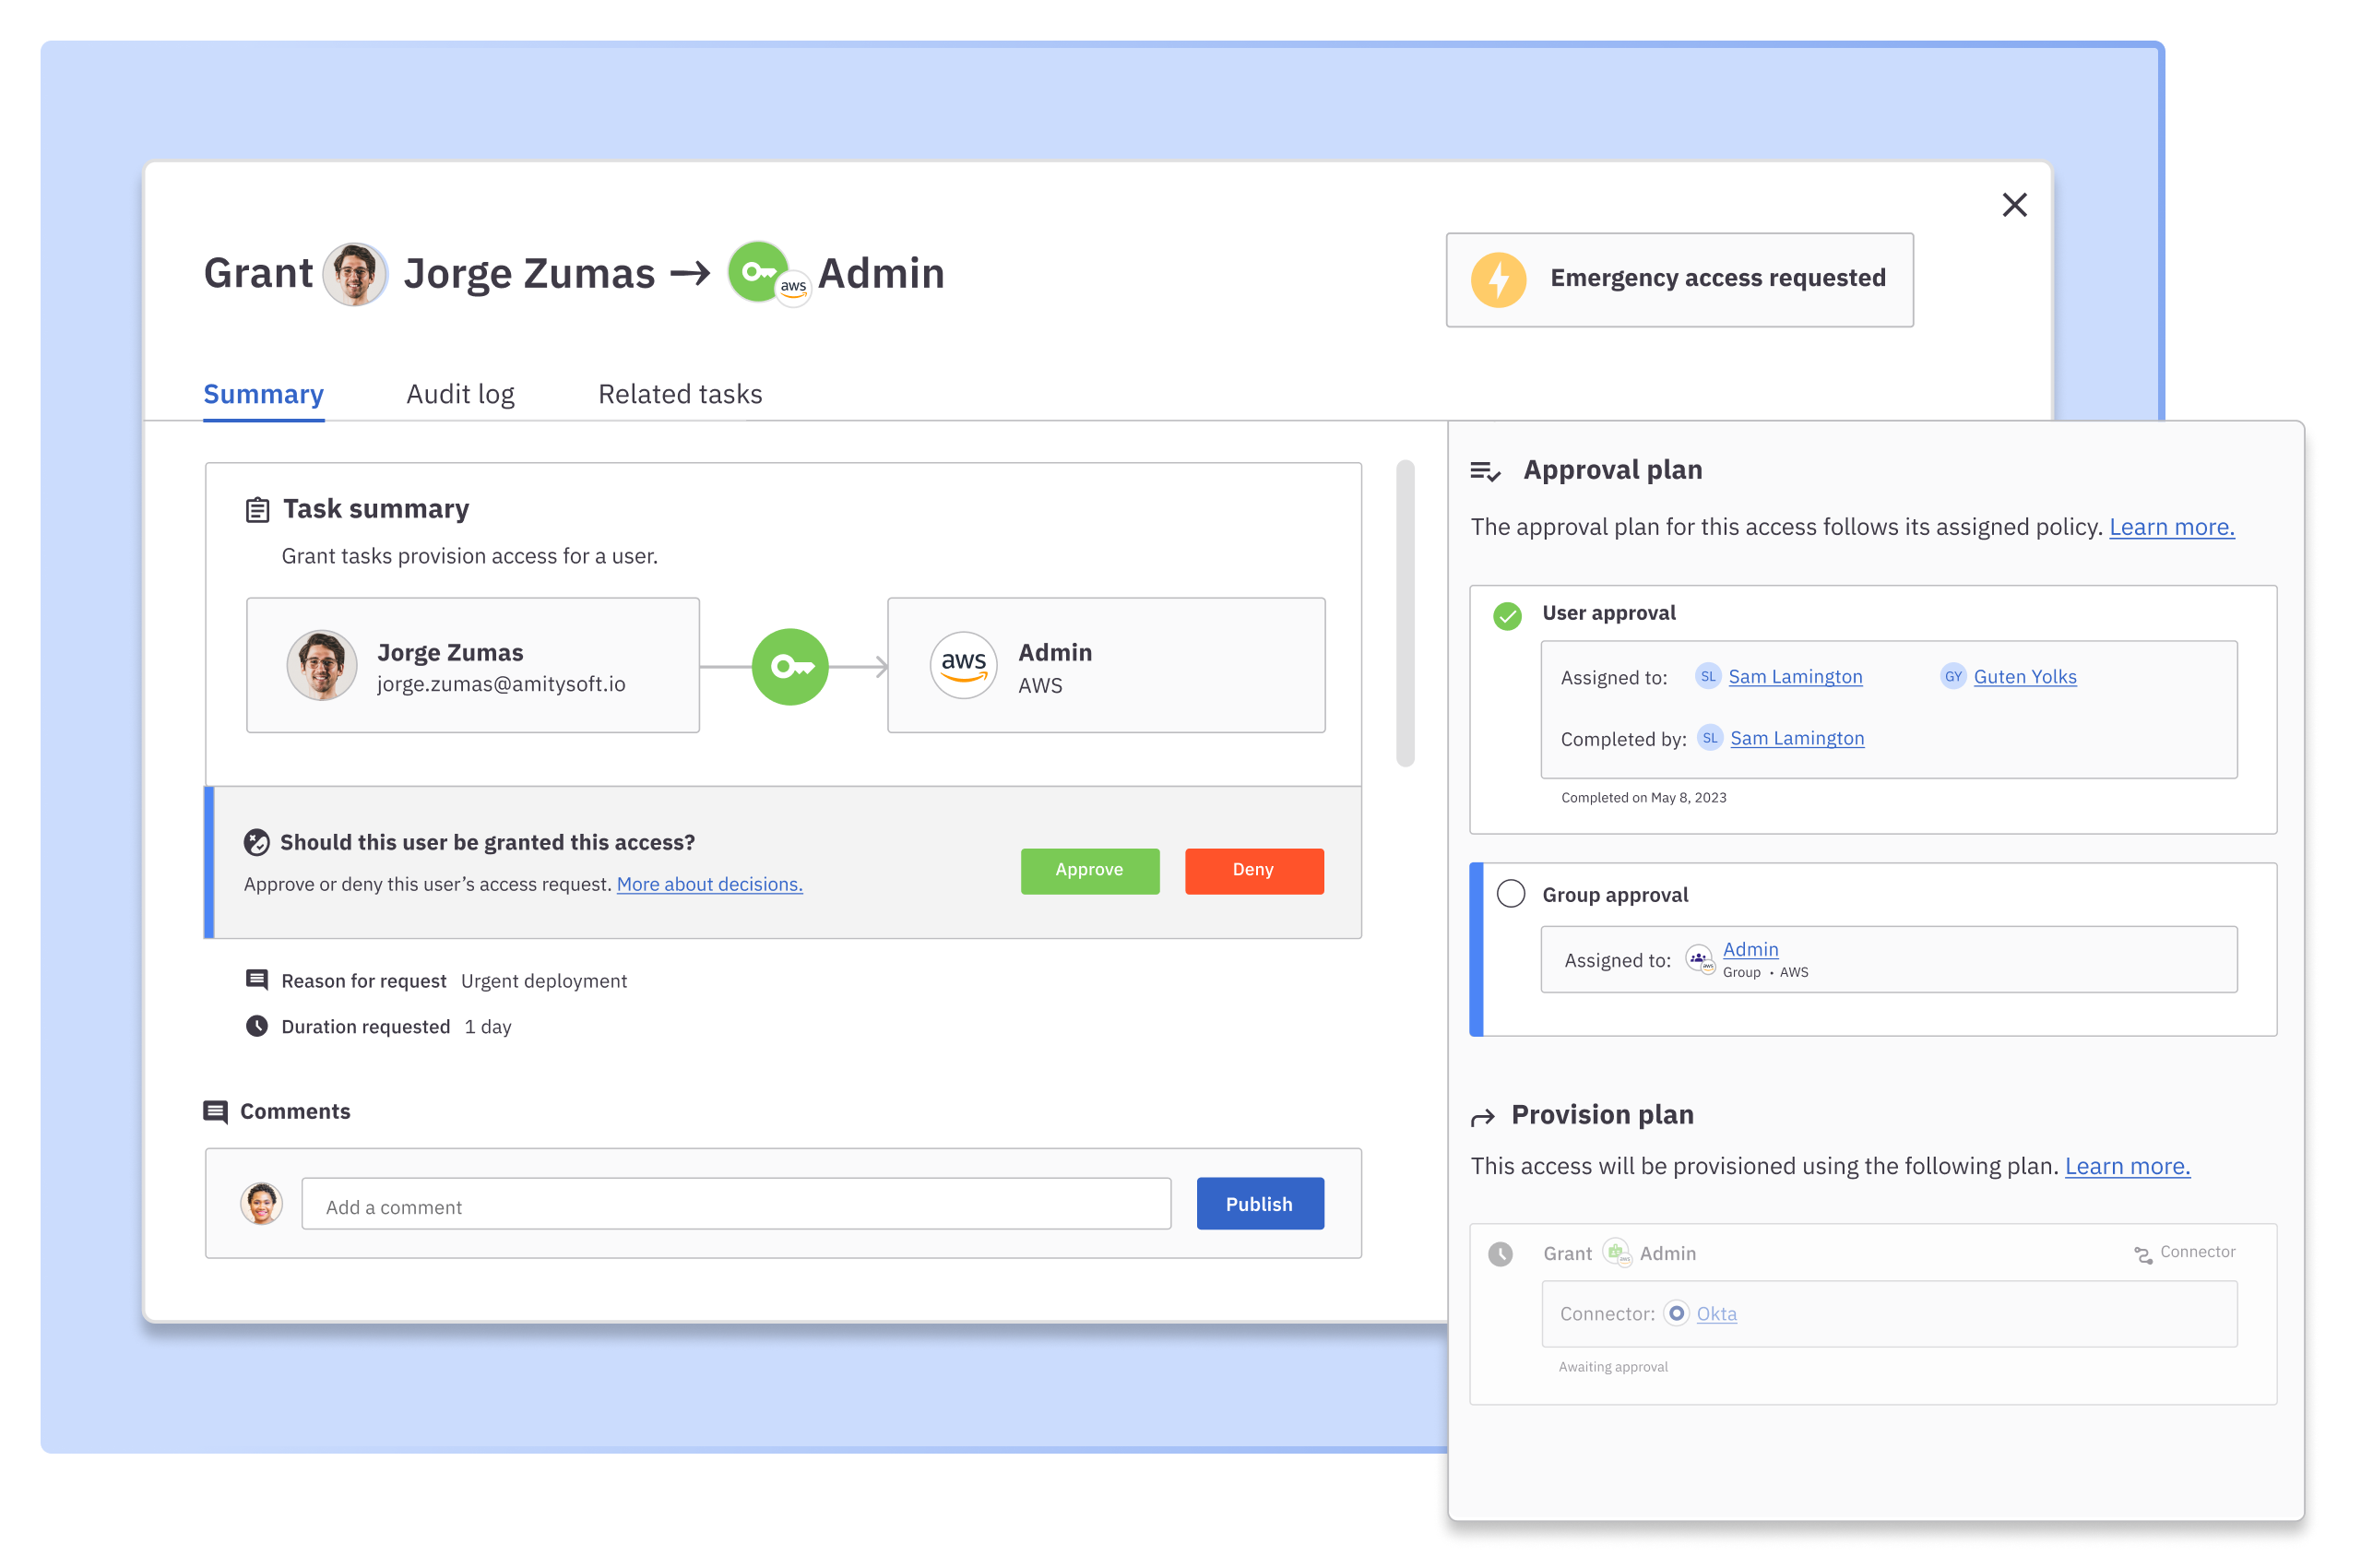Click the clock icon beside Duration requested
Screen dimensions: 2361x1568
pos(257,1026)
